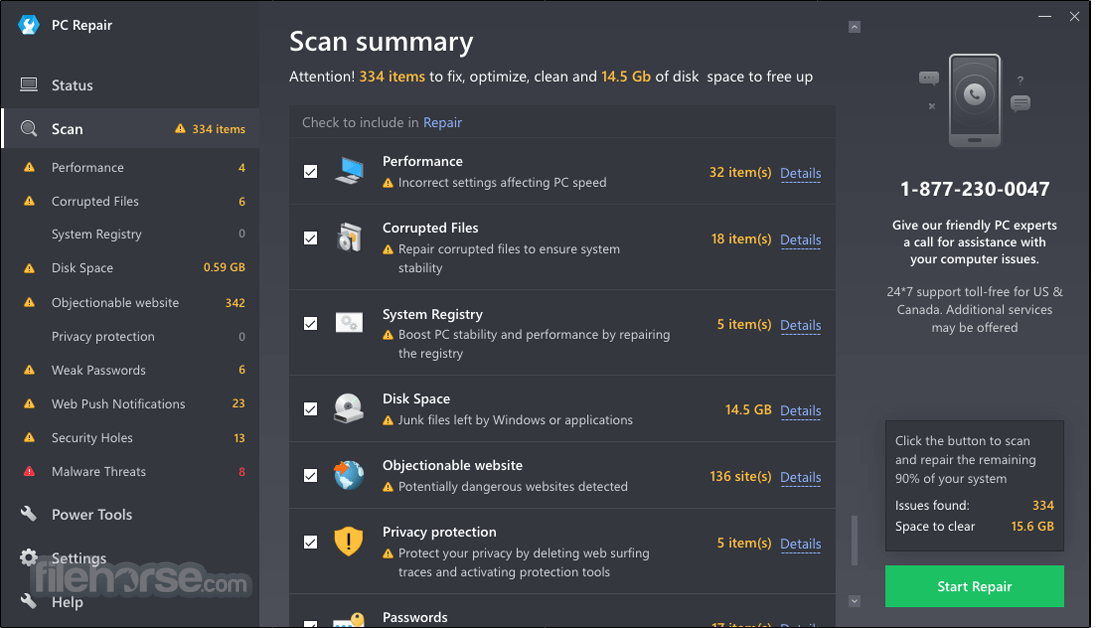
Task: Uncheck the Objectionable website checkbox
Action: (x=310, y=475)
